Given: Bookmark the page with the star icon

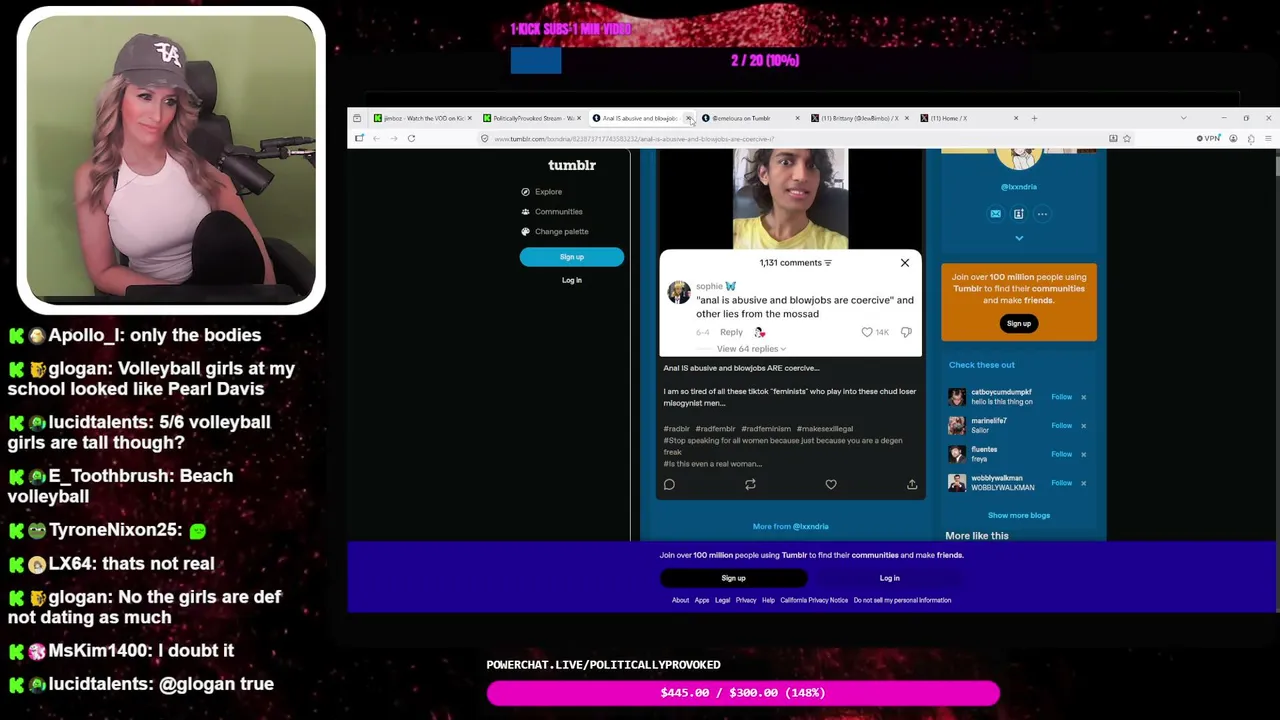Looking at the screenshot, I should click(1127, 139).
